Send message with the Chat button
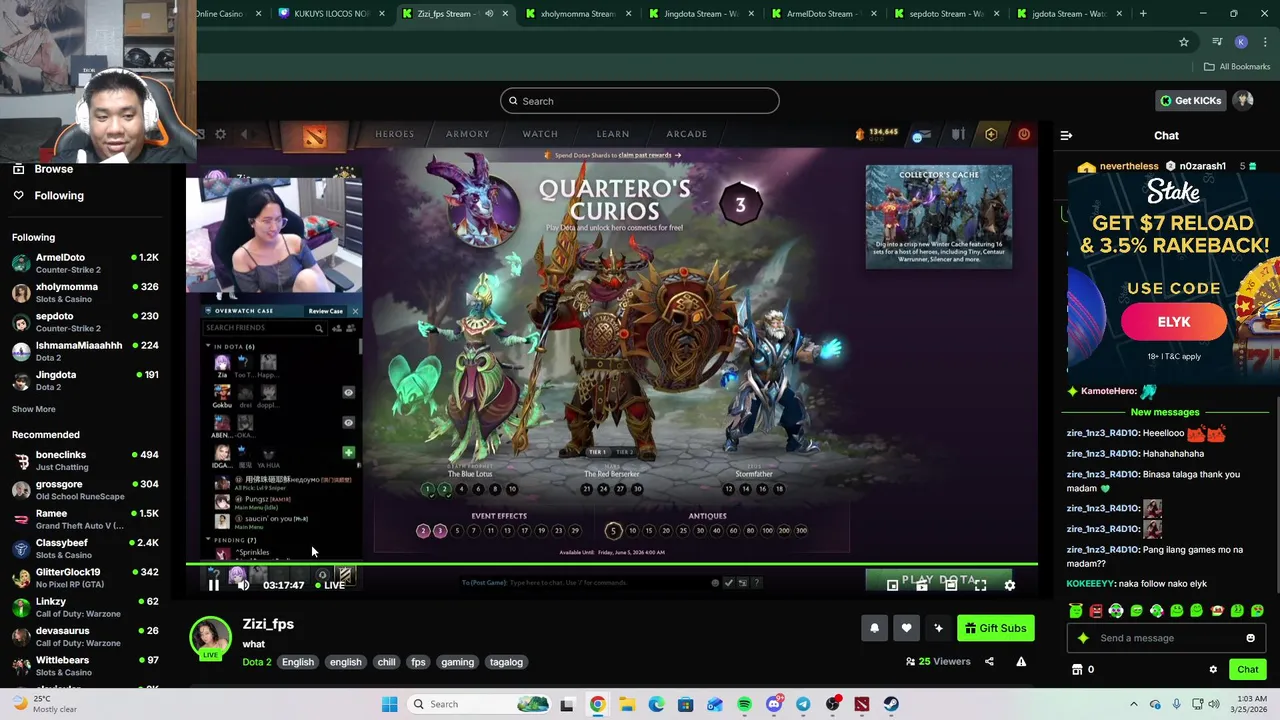Viewport: 1280px width, 720px height. tap(1247, 670)
